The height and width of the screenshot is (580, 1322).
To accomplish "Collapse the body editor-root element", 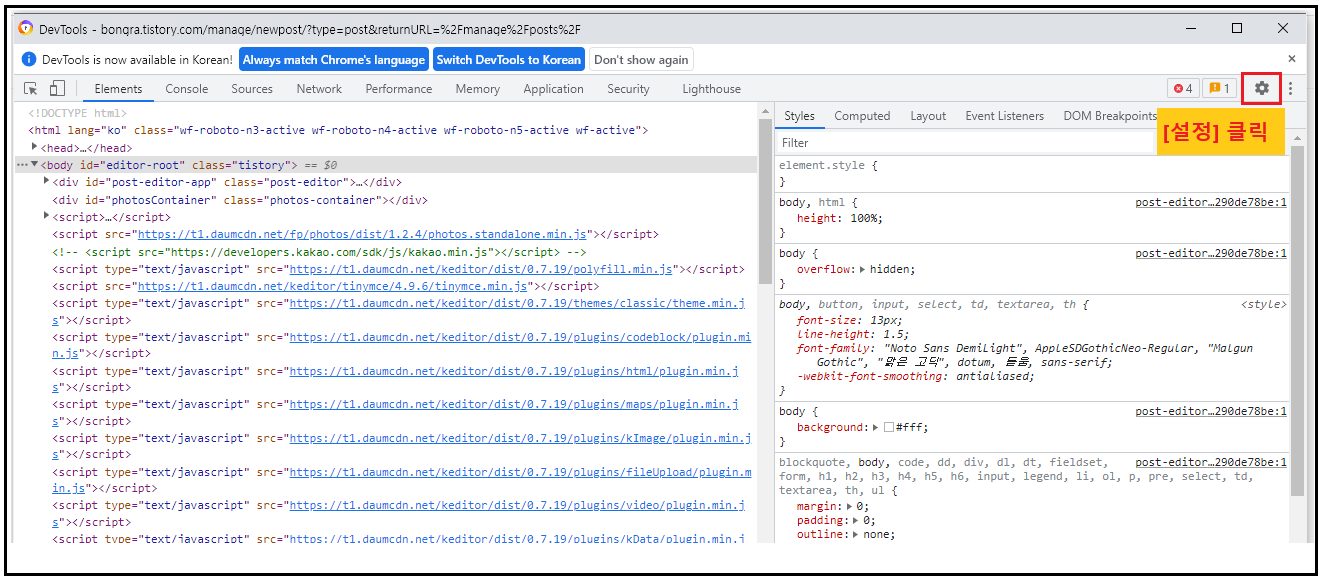I will tap(35, 165).
